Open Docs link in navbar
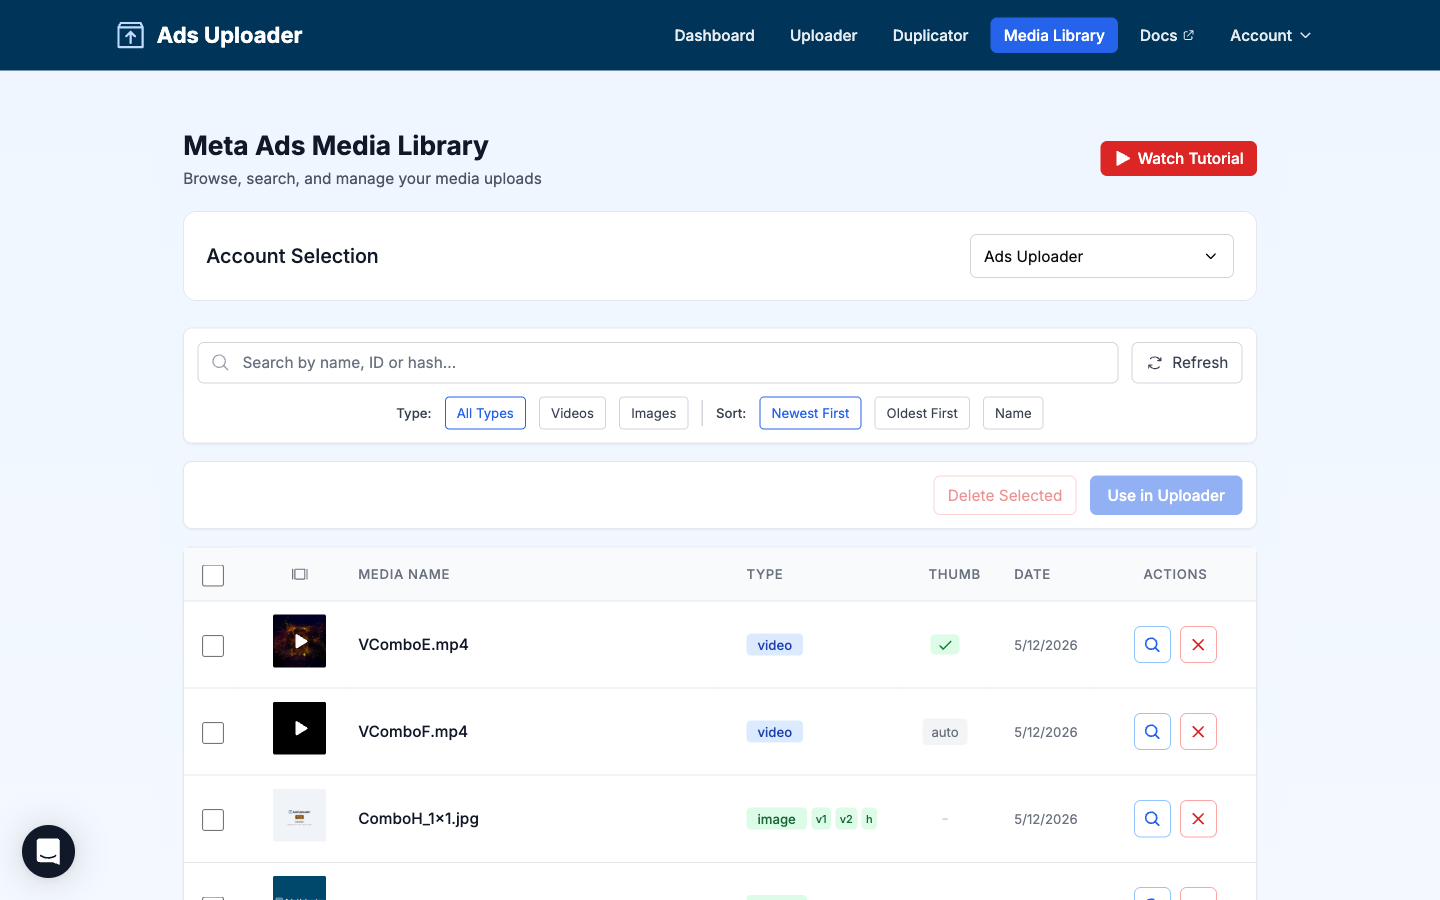The width and height of the screenshot is (1440, 900). 1167,35
